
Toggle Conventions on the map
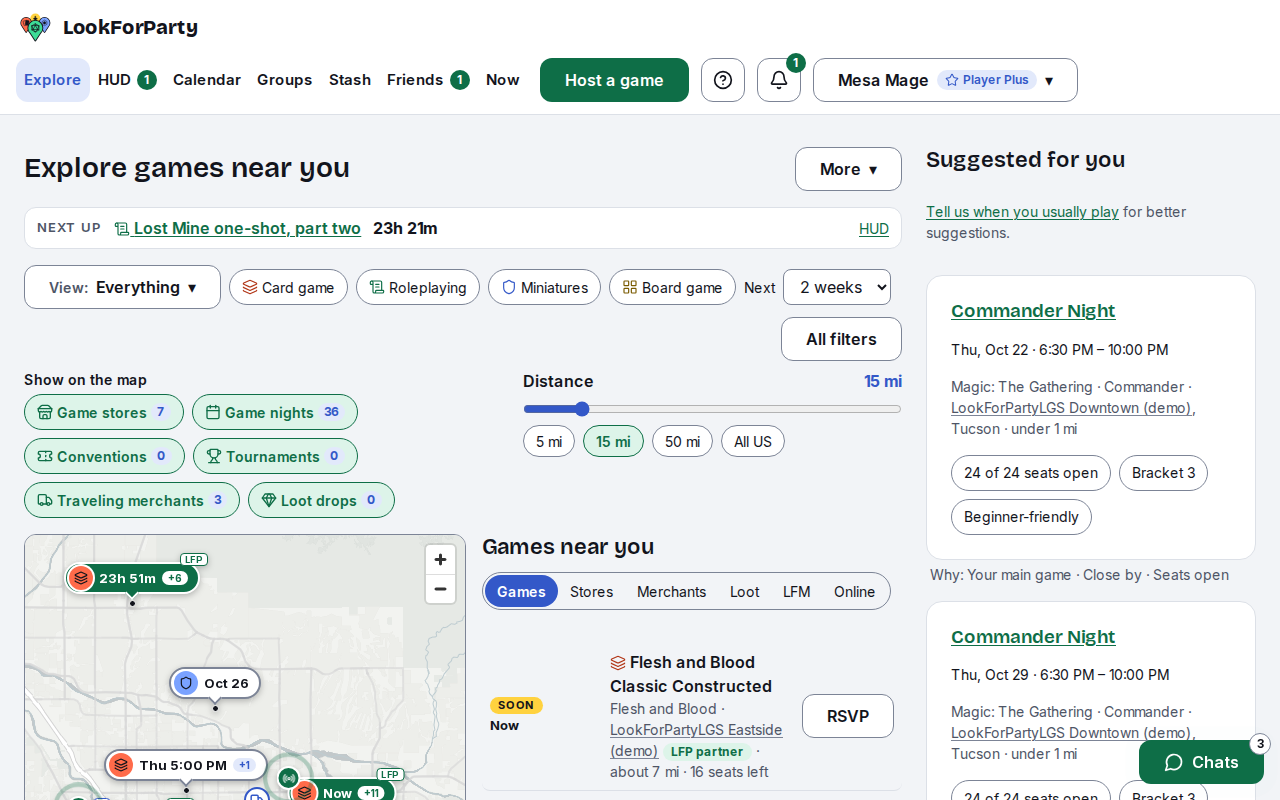pyautogui.click(x=104, y=456)
